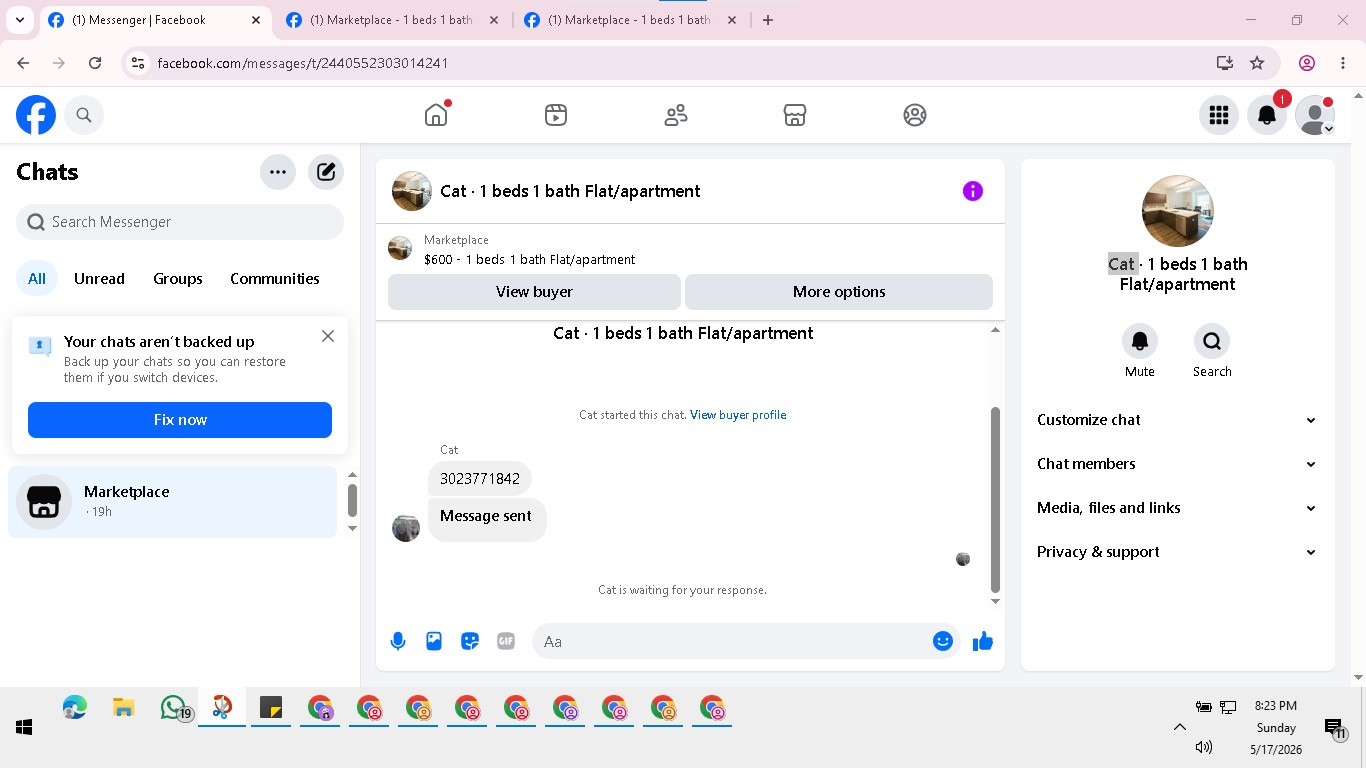Screen dimensions: 1366x768
Task: Open the emoji picker smiley icon
Action: coord(943,642)
